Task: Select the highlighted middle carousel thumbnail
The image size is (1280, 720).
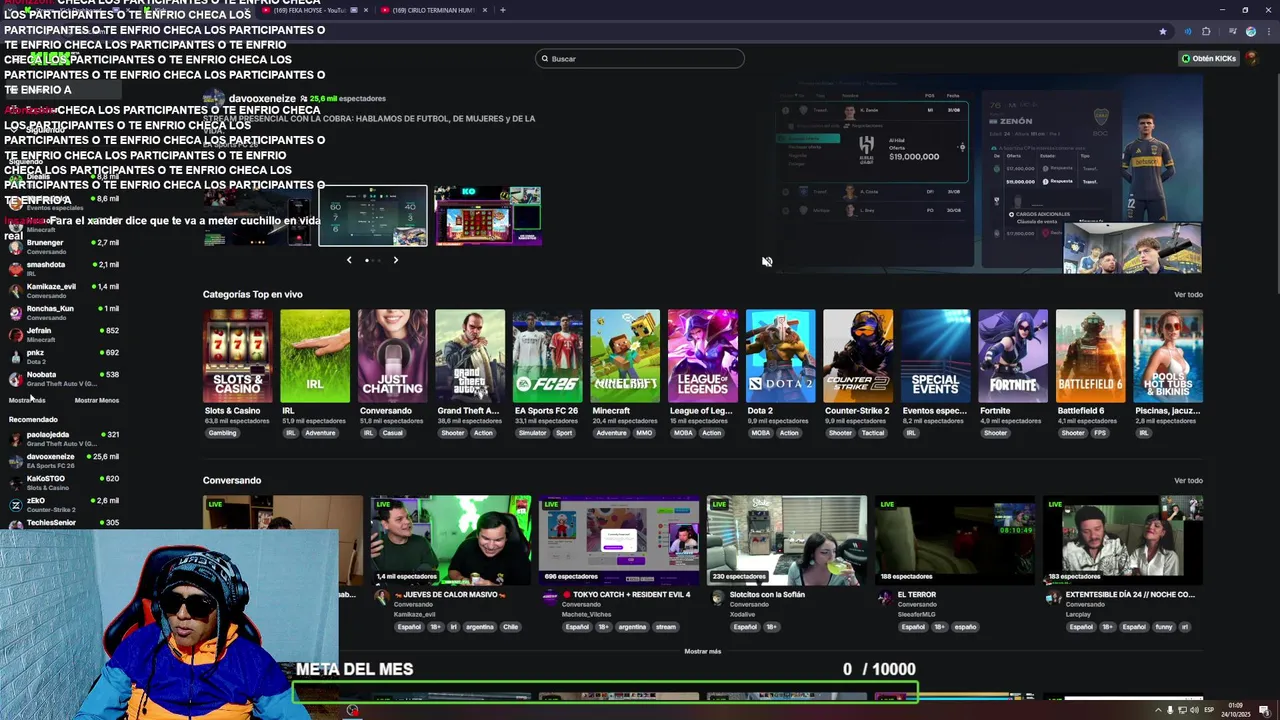Action: [x=373, y=216]
